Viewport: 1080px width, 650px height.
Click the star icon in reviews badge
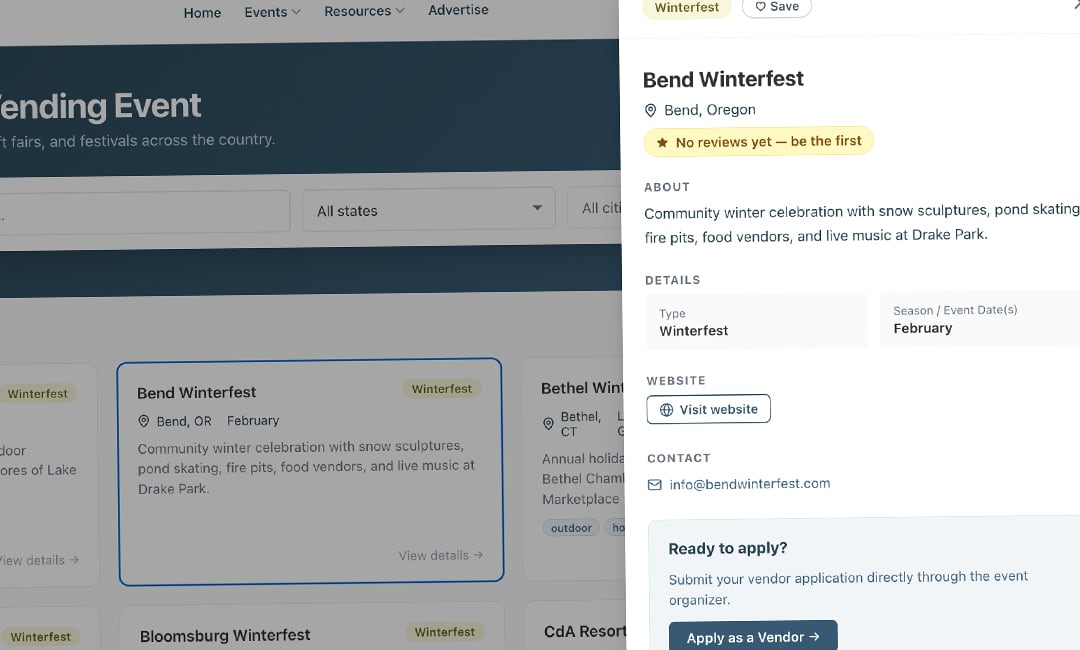point(662,143)
